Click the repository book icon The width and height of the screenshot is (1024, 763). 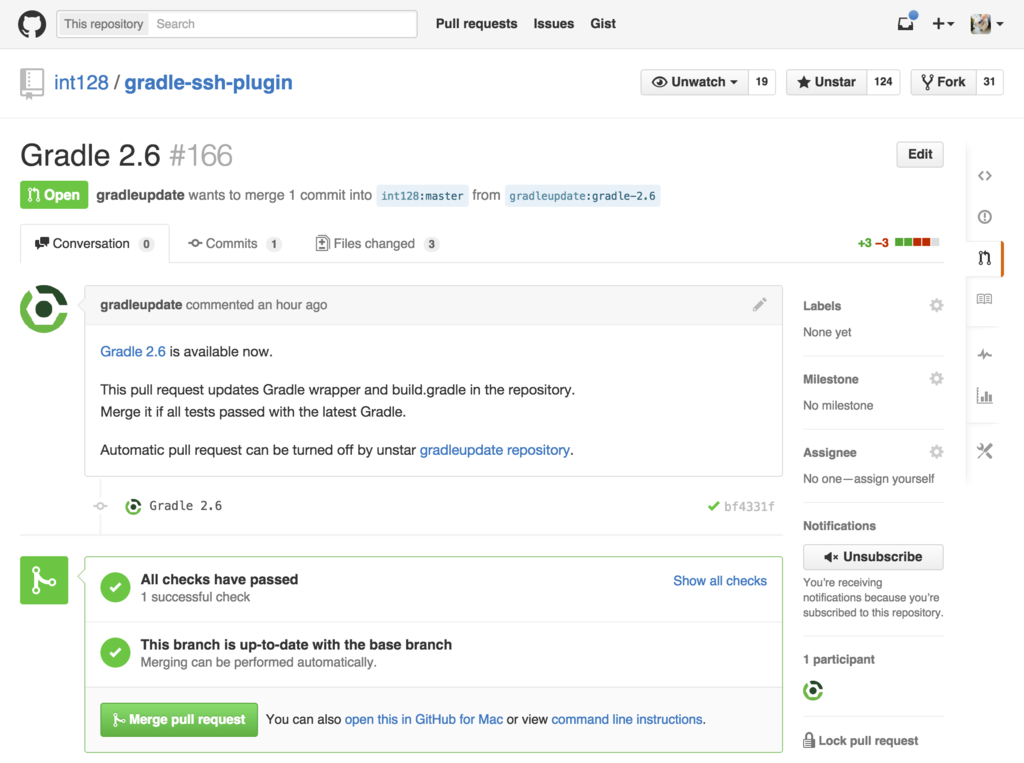click(x=31, y=84)
